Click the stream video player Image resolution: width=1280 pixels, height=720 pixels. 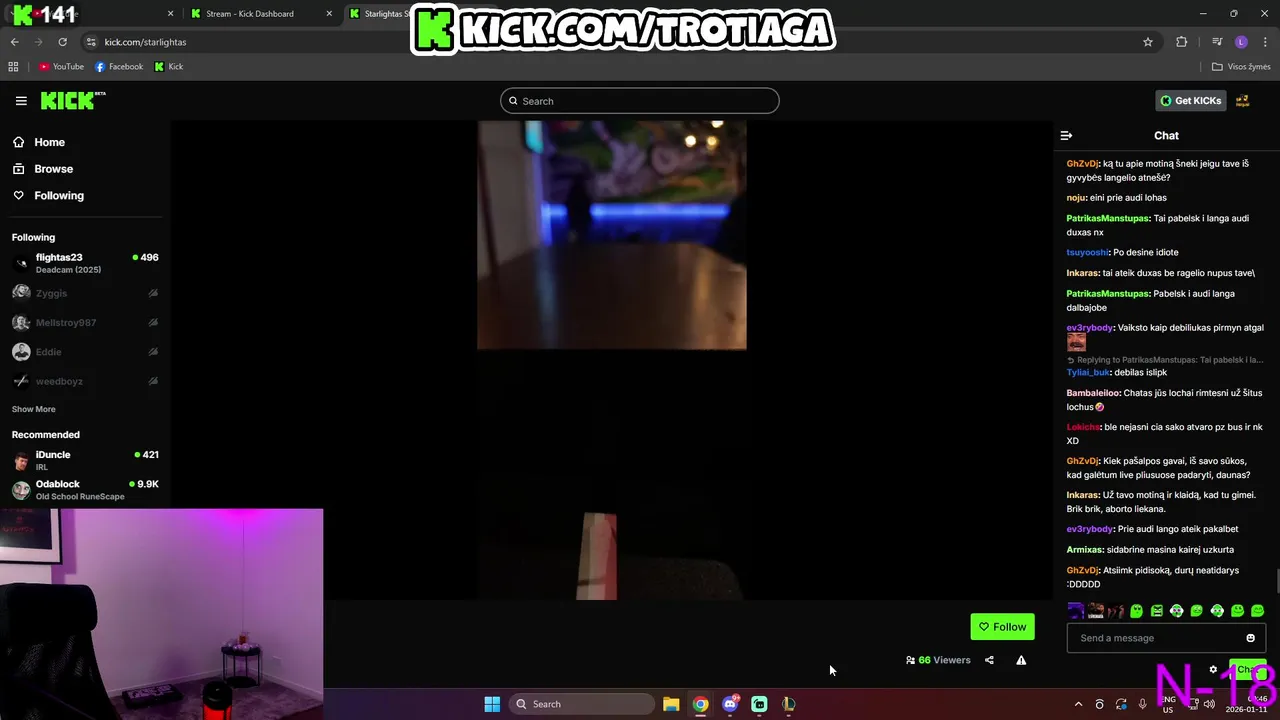612,360
